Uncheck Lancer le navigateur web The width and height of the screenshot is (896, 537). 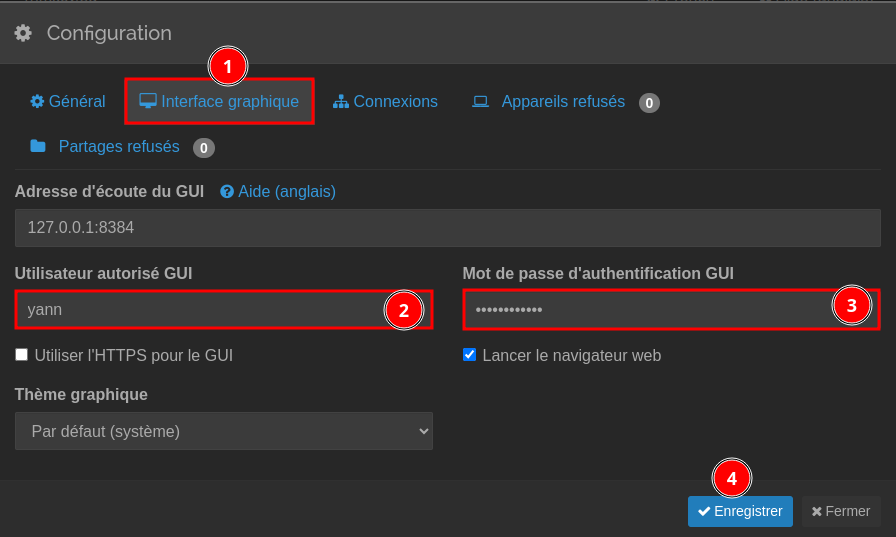click(470, 354)
